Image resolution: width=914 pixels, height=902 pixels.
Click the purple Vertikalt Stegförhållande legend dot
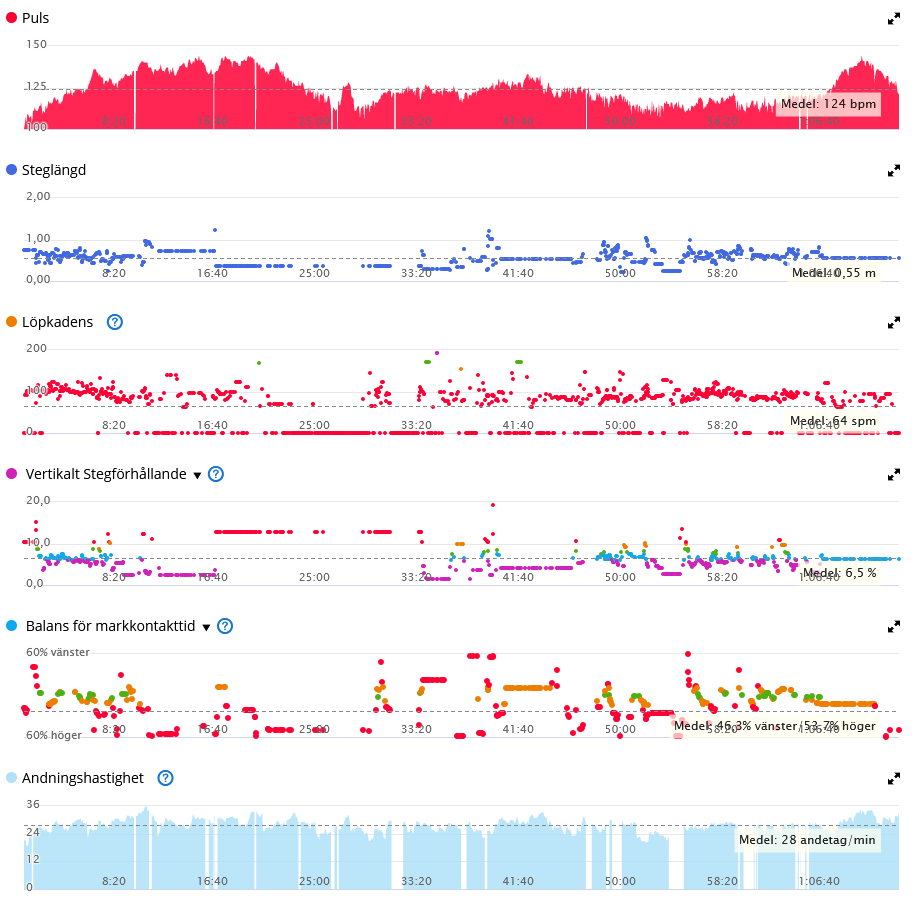click(x=11, y=474)
